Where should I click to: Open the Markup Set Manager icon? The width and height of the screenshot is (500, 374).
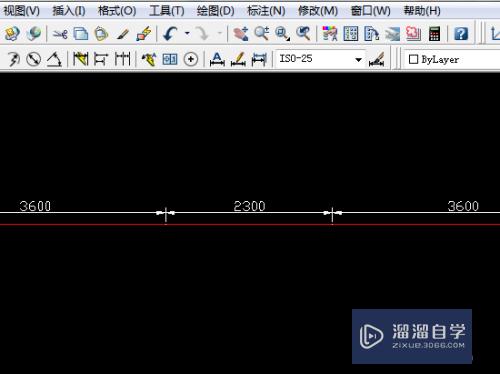[x=413, y=34]
